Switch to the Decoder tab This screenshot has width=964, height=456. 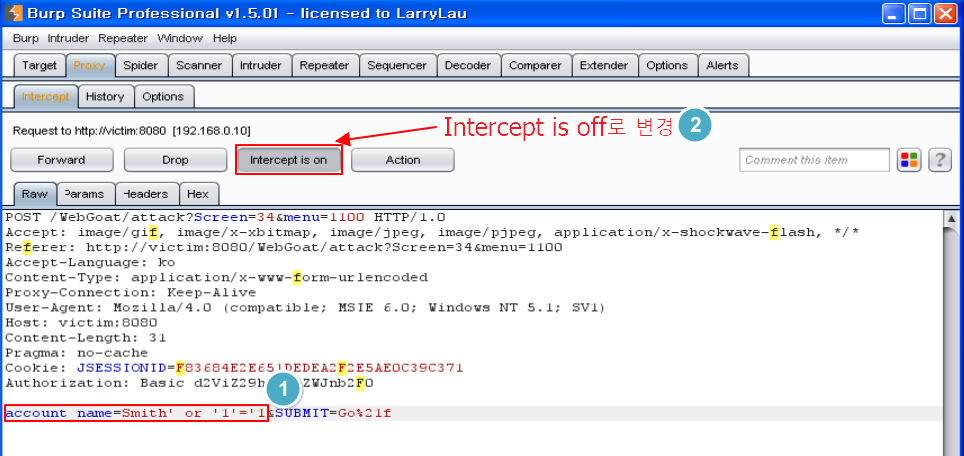[468, 65]
